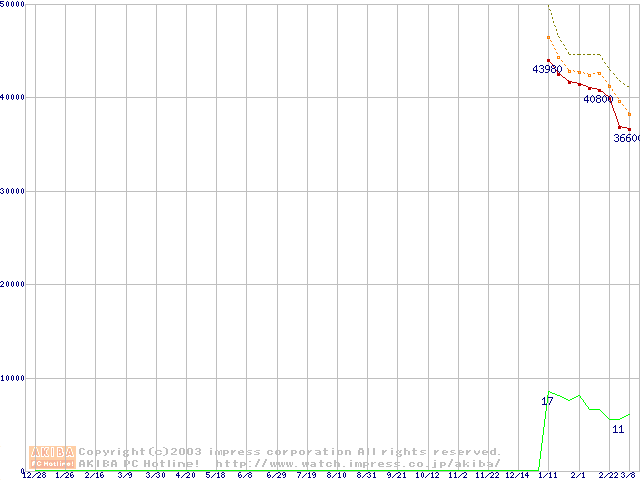Image resolution: width=640 pixels, height=480 pixels.
Task: Click the 50000 y-axis label
Action: point(14,5)
